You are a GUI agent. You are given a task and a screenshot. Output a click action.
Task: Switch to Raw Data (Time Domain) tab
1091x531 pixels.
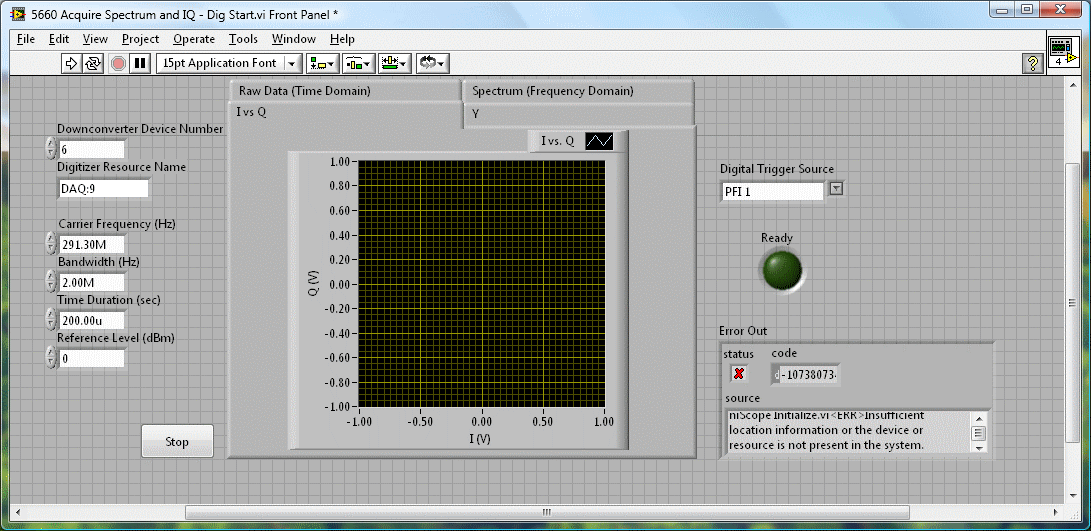pos(345,90)
